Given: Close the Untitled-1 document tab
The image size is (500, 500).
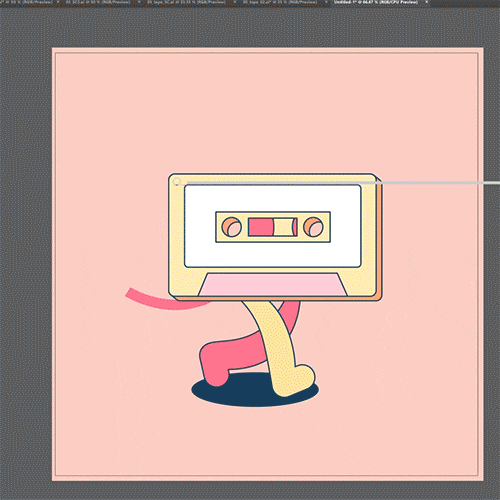Looking at the screenshot, I should tap(426, 2).
